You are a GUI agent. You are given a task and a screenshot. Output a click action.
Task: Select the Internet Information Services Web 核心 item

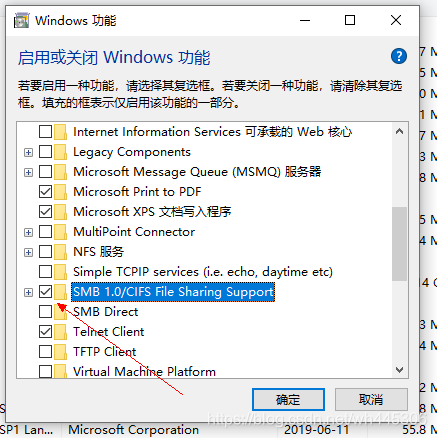212,132
